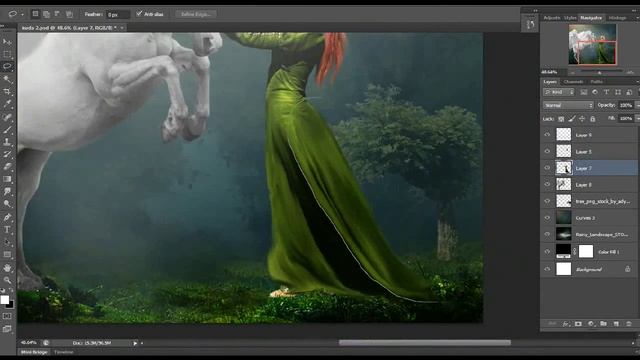Switch to the Paths tab
The height and width of the screenshot is (360, 640).
click(x=596, y=82)
